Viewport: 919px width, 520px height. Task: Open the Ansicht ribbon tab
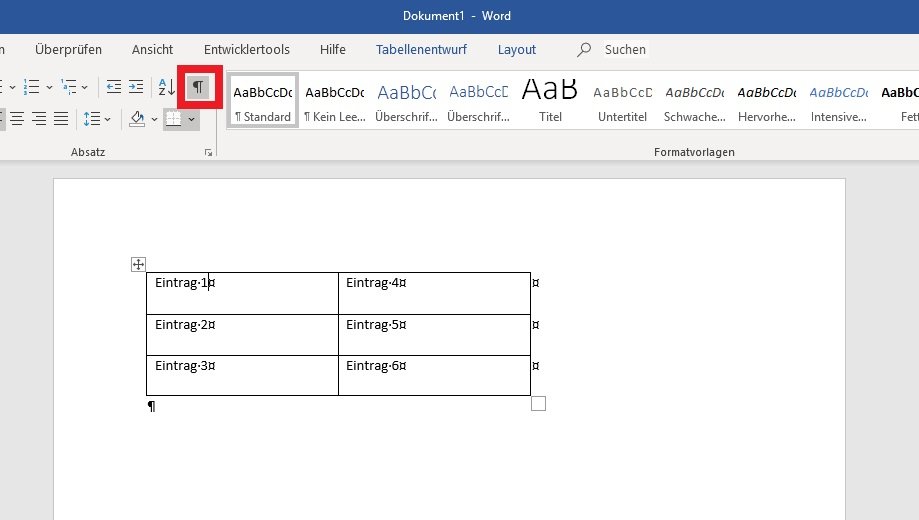pyautogui.click(x=152, y=50)
